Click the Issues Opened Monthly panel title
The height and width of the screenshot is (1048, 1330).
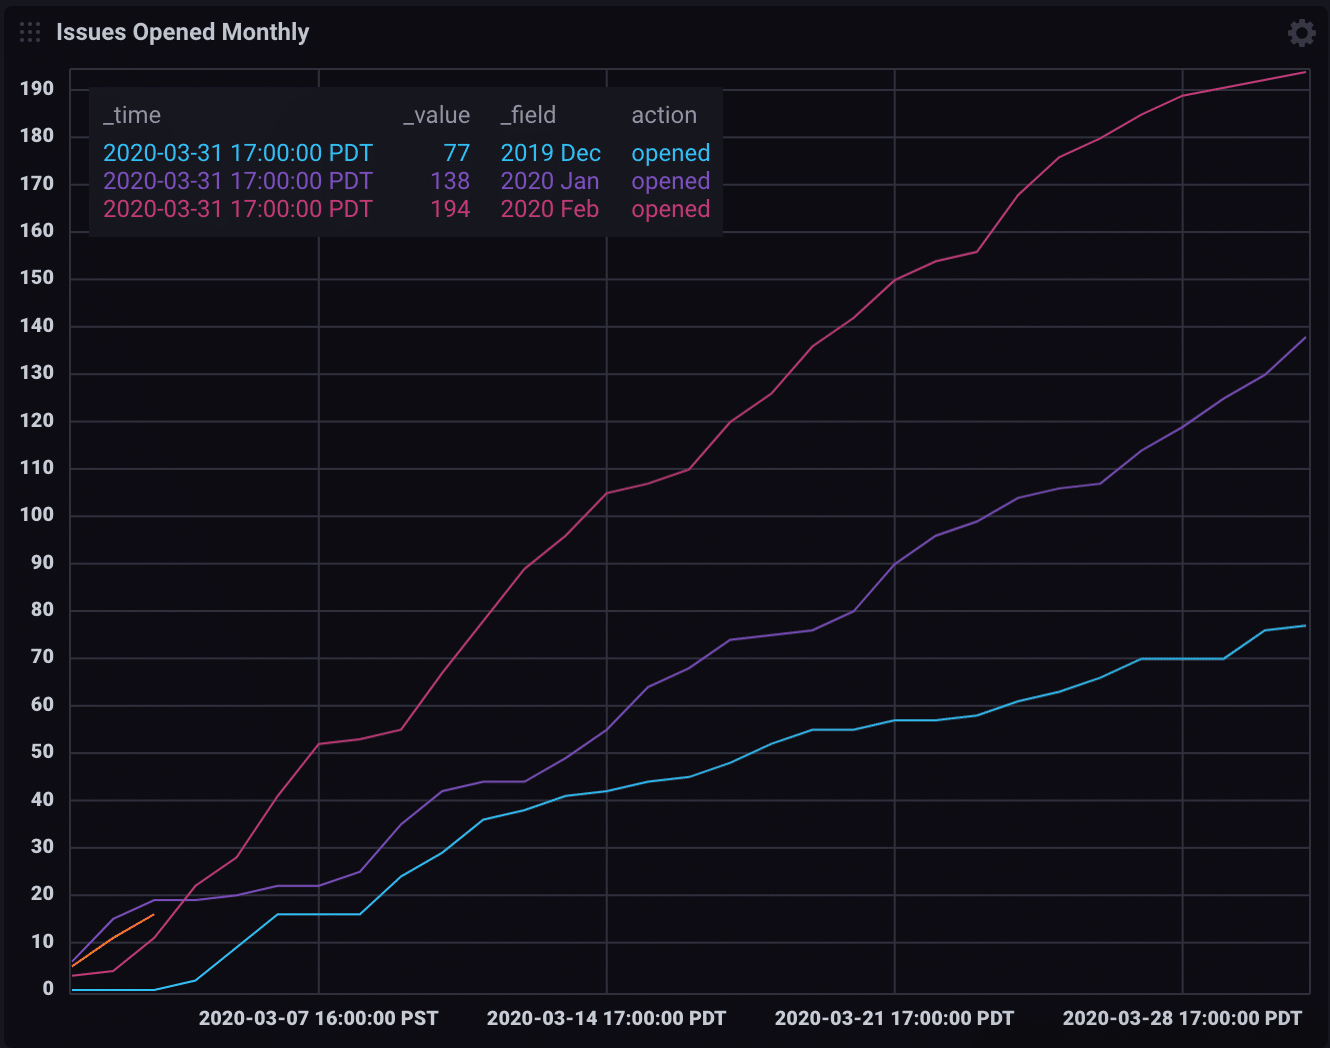(184, 31)
